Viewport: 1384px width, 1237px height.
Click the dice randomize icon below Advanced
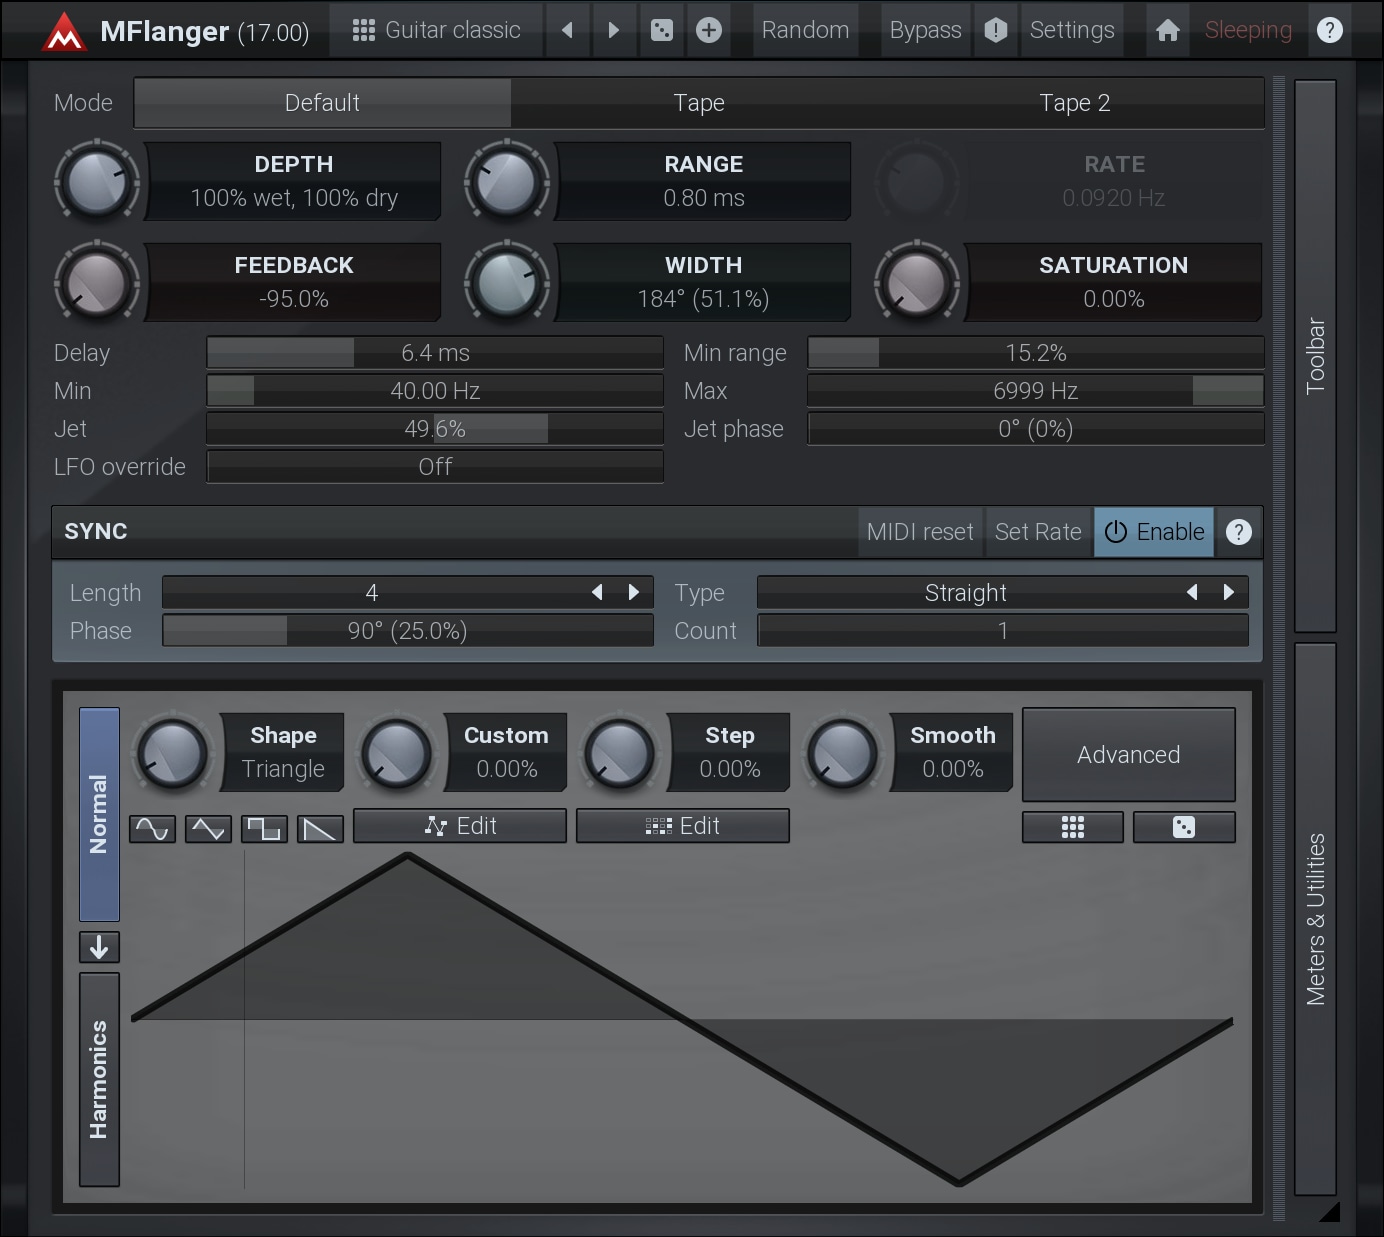tap(1183, 827)
